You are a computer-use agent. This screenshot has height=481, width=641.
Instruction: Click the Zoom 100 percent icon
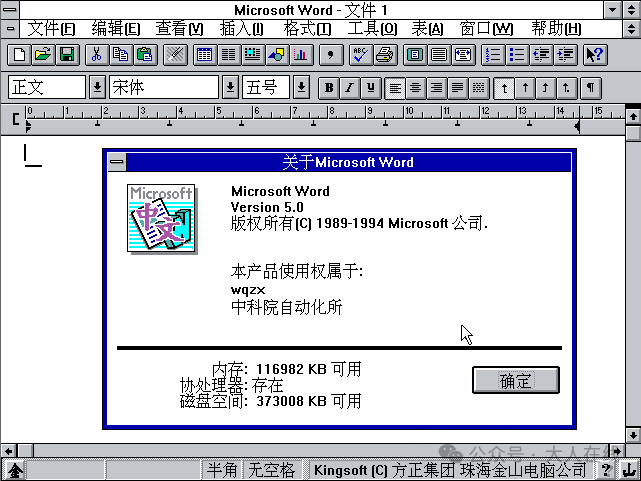click(x=439, y=55)
